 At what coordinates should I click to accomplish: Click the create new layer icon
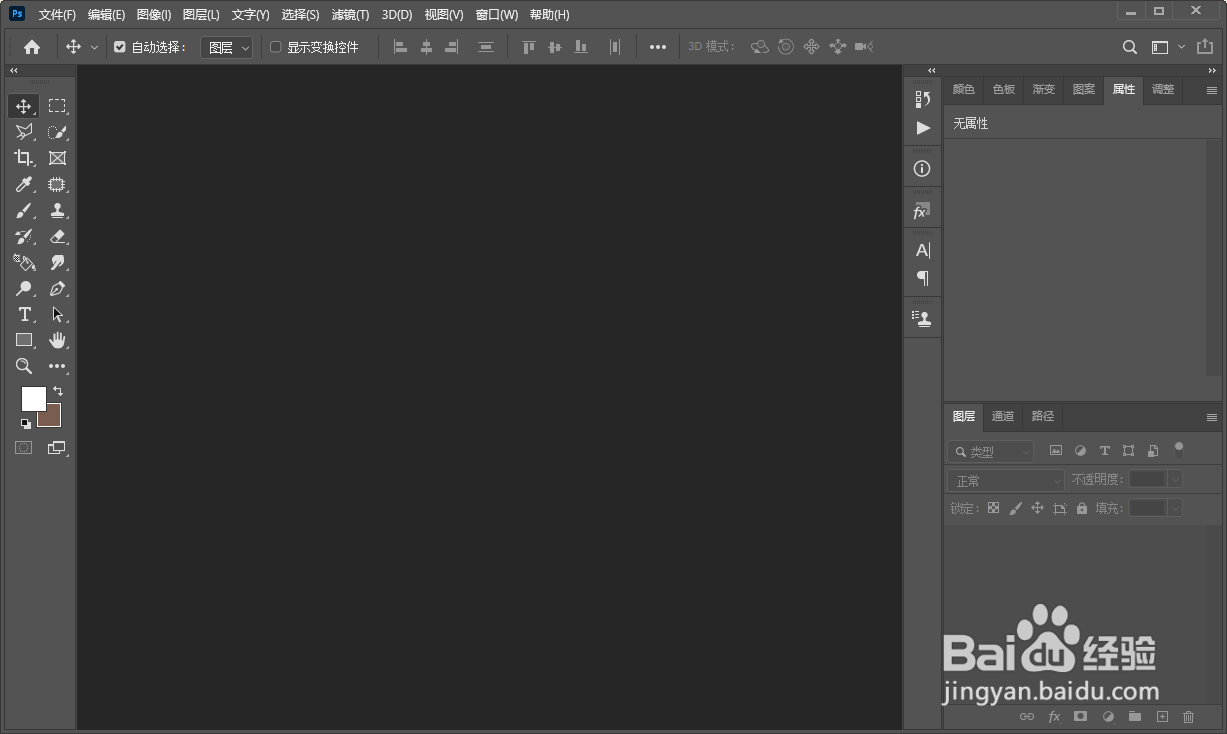point(1162,716)
